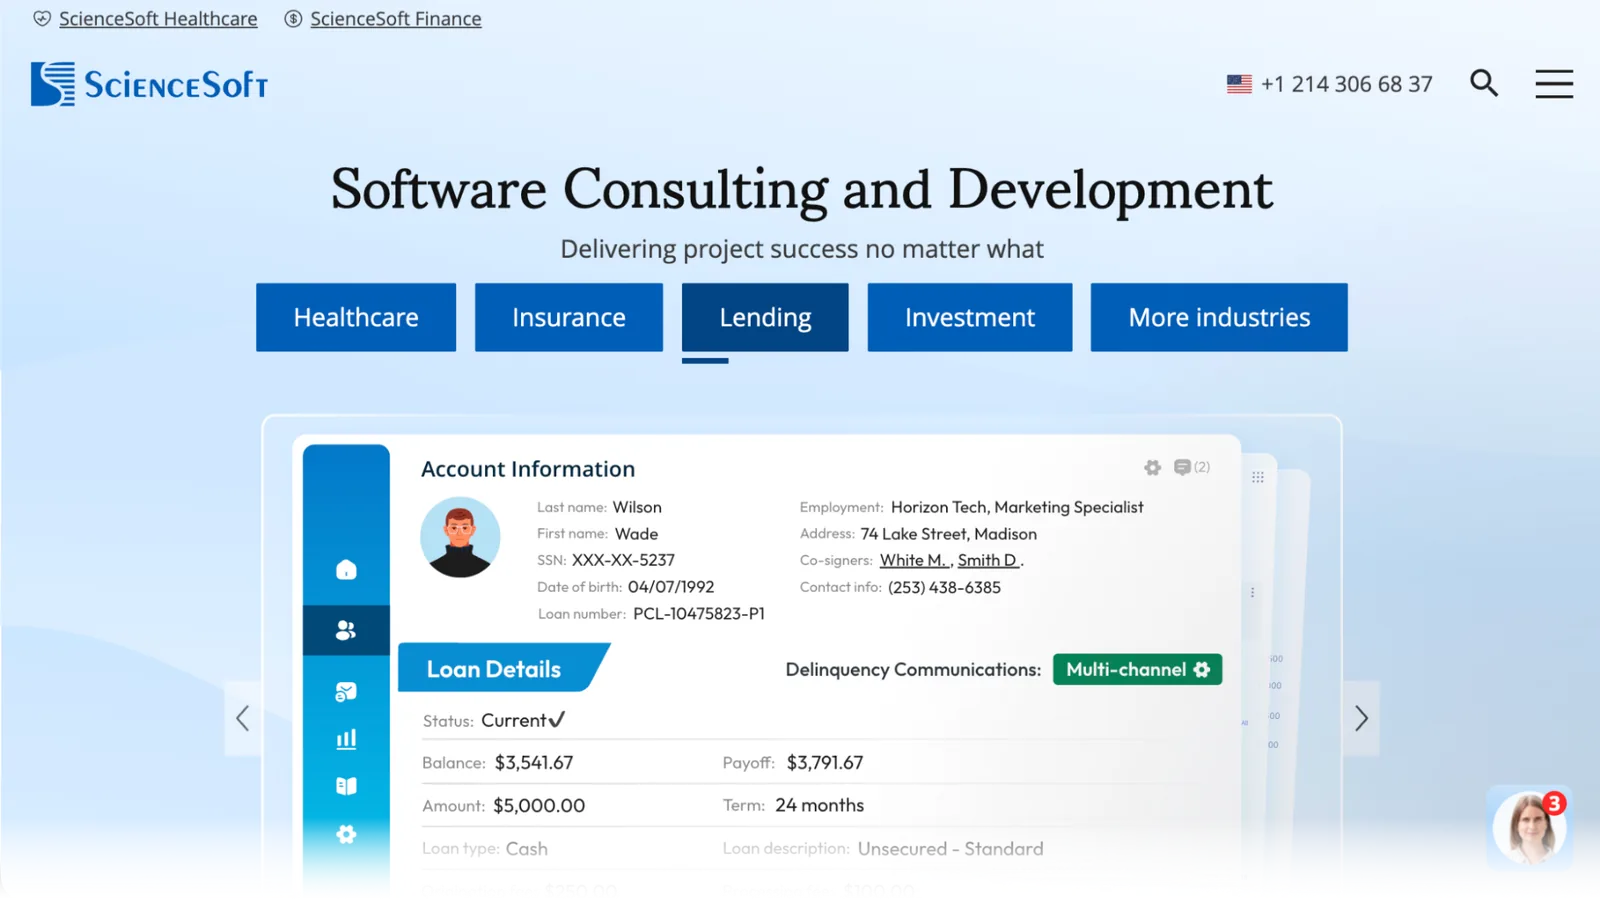
Task: Click the Delivering project success subtitle
Action: point(802,249)
